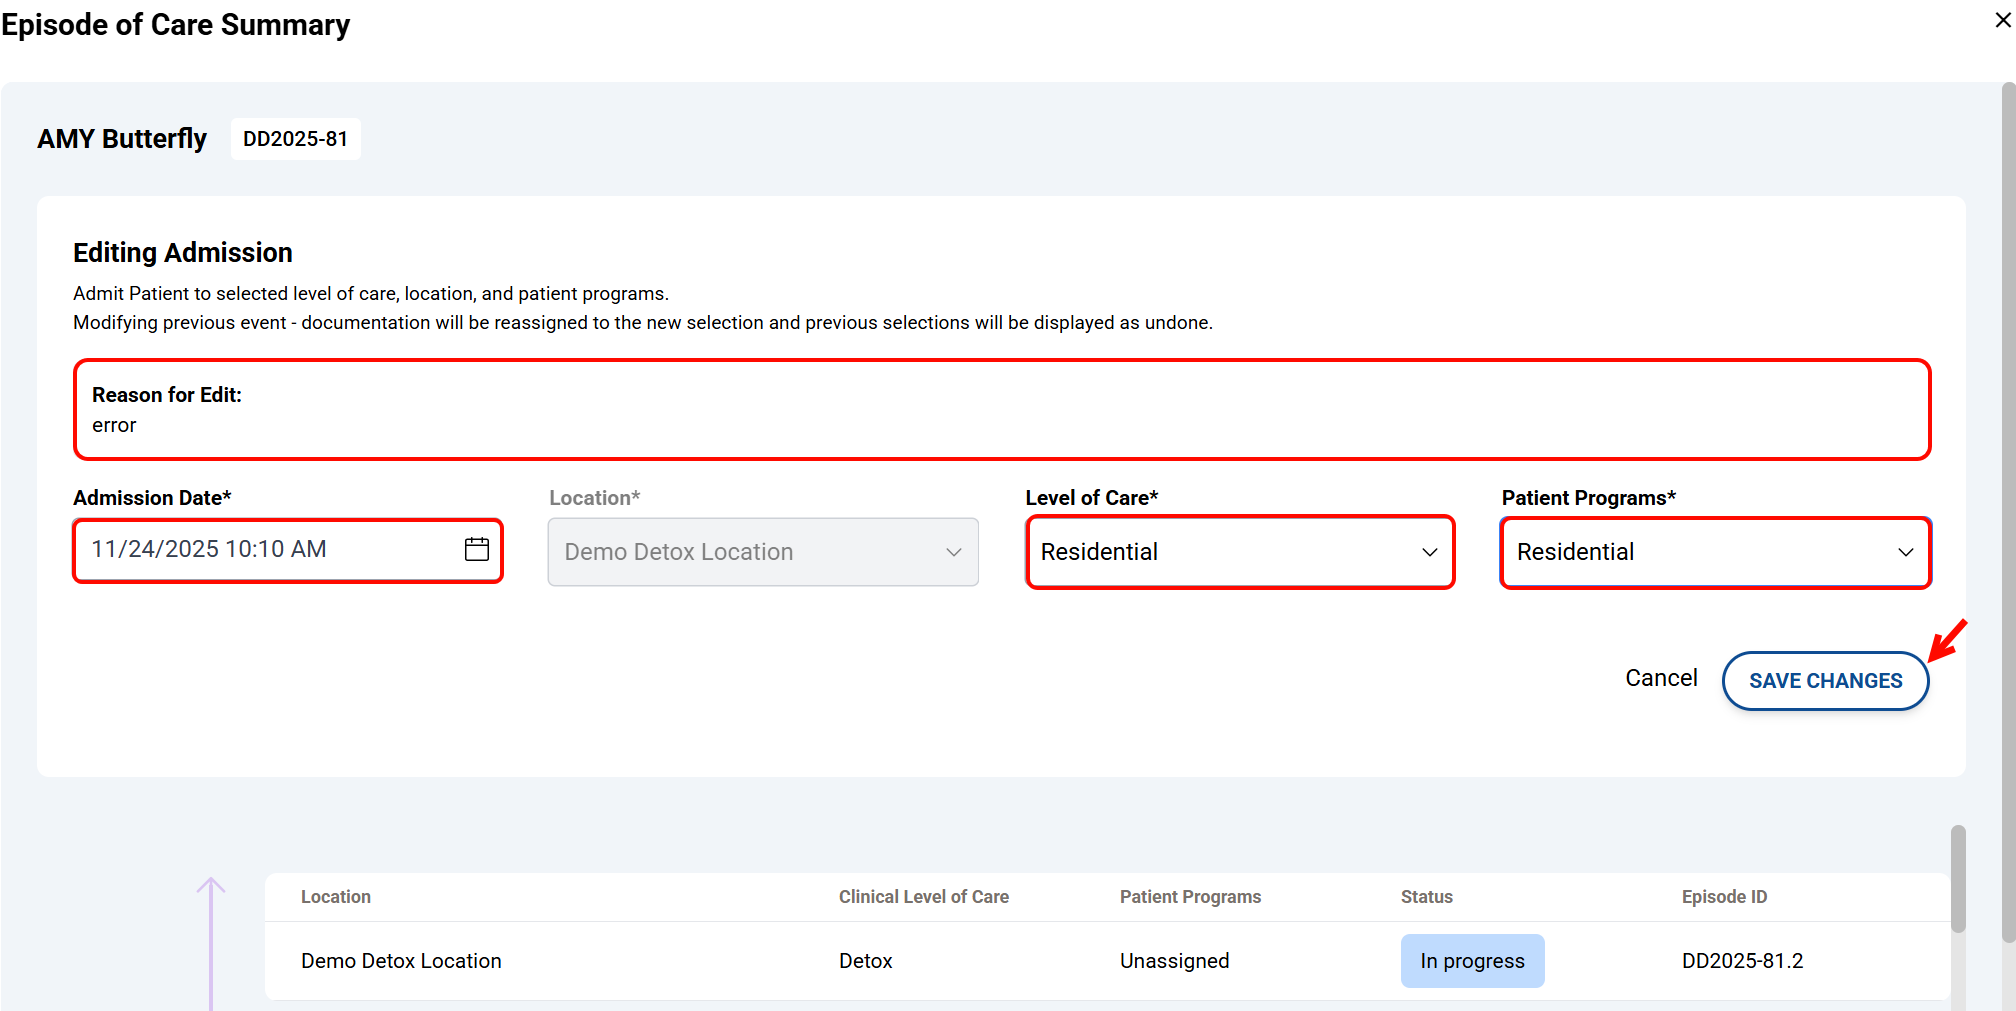Click the Clinical Level of Care header
Viewport: 2016px width, 1011px height.
pyautogui.click(x=923, y=897)
